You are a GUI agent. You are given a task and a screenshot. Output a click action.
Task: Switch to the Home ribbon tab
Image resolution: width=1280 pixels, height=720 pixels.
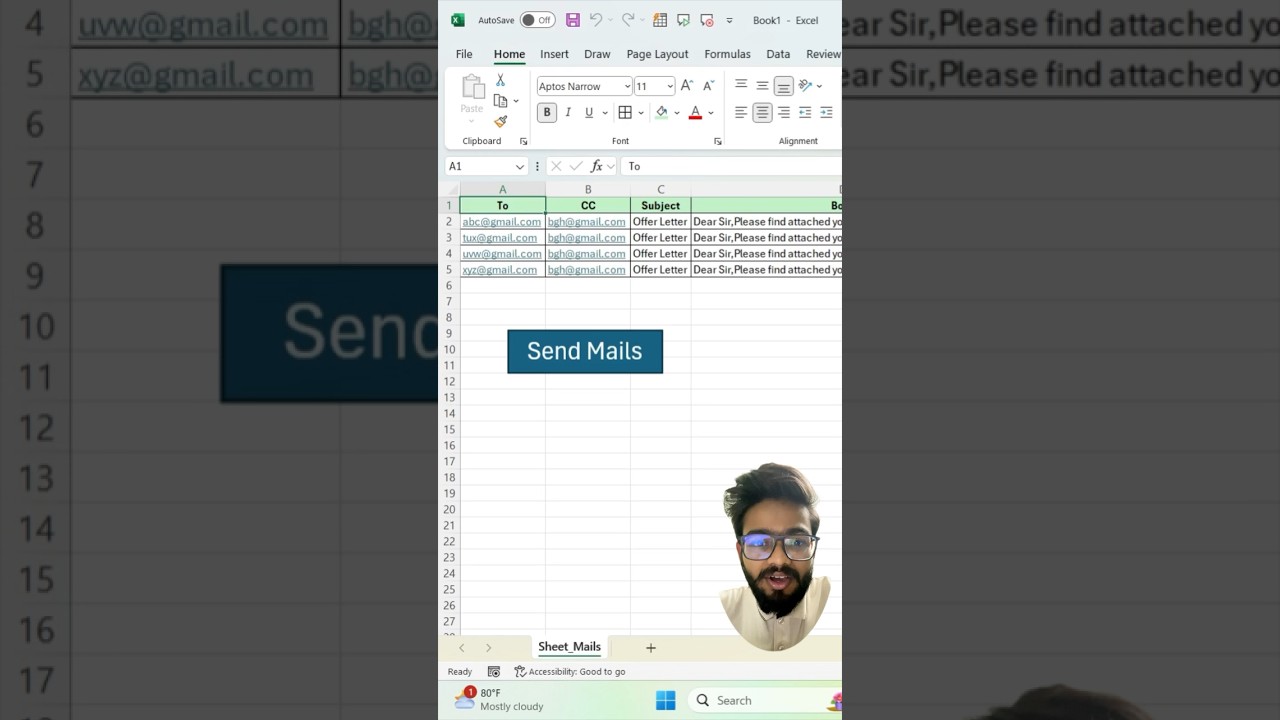click(509, 54)
